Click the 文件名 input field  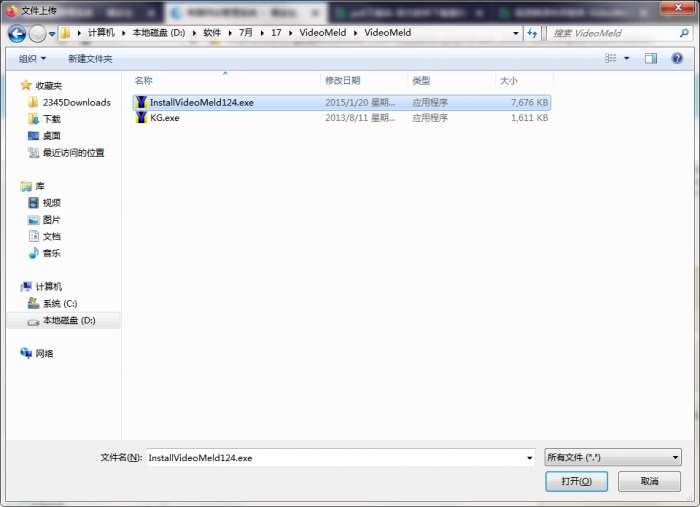click(336, 458)
